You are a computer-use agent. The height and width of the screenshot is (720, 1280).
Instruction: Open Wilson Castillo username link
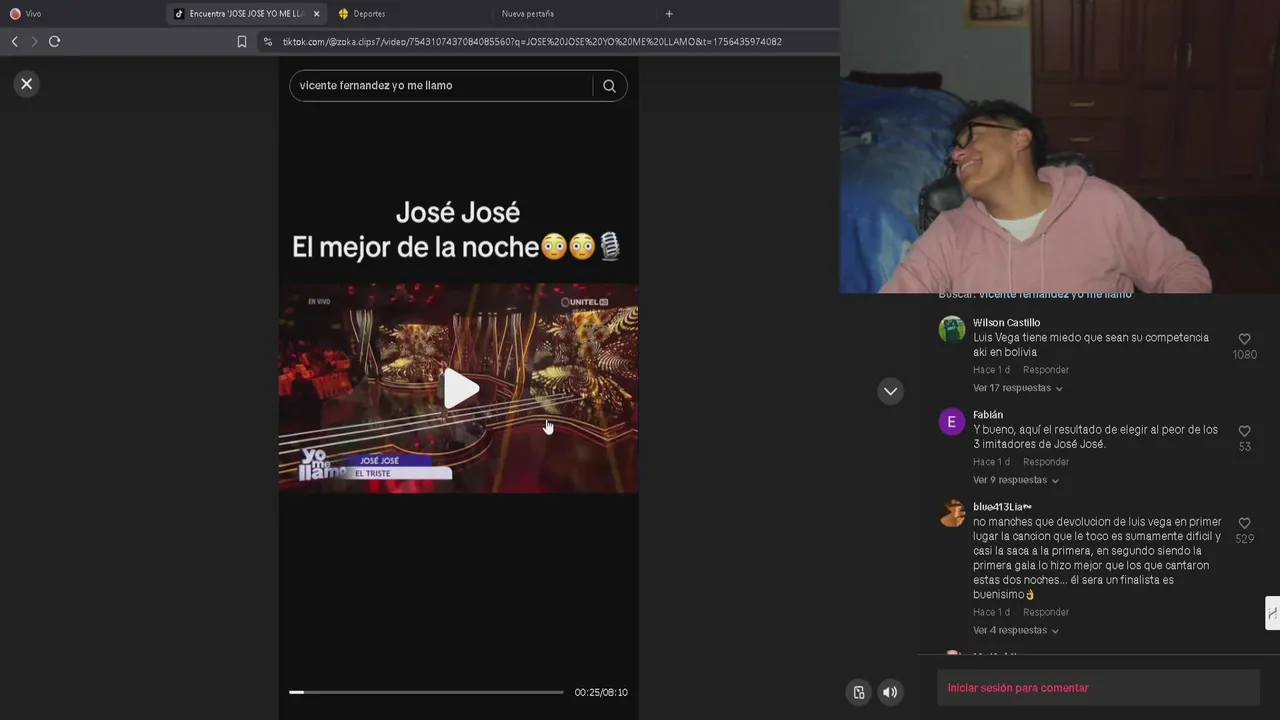tap(1006, 323)
